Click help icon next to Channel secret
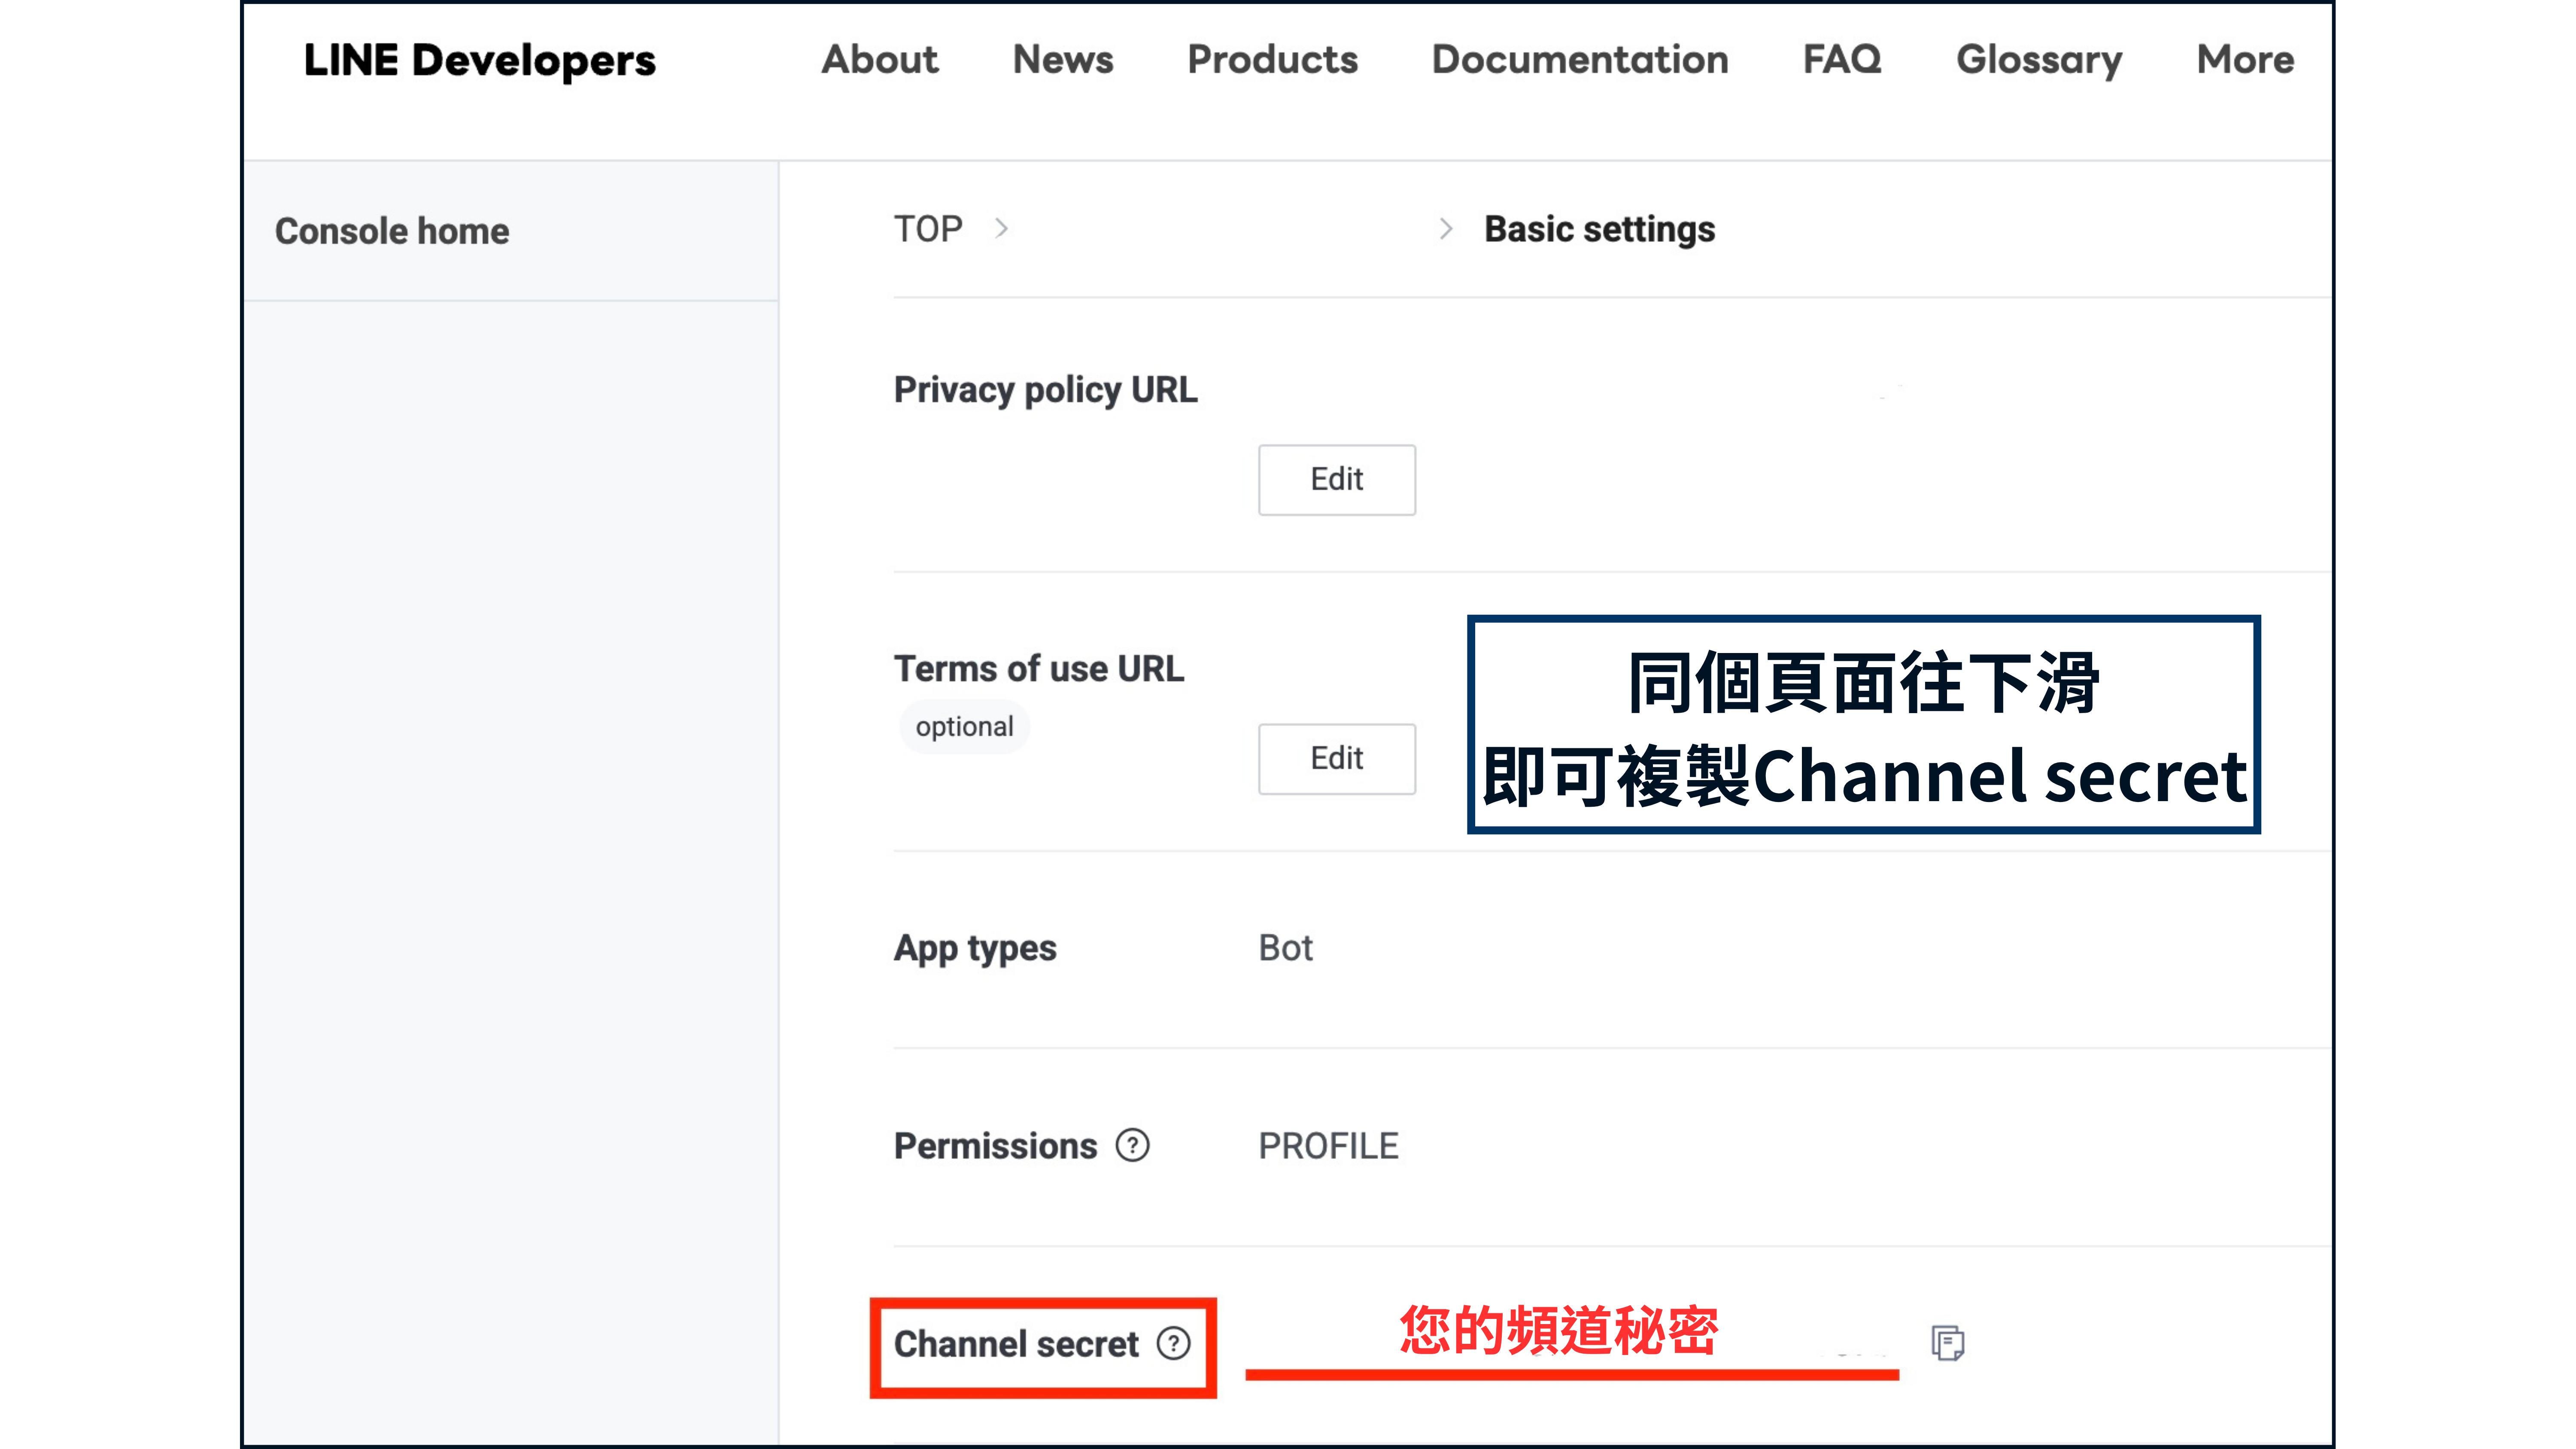The height and width of the screenshot is (1449, 2576). [x=1173, y=1343]
